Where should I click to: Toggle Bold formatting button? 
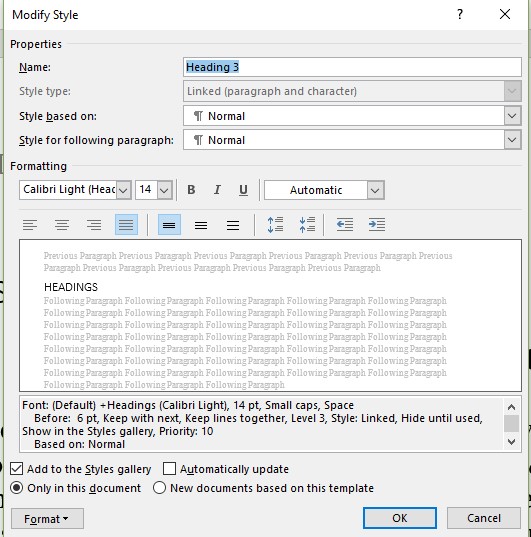click(191, 190)
